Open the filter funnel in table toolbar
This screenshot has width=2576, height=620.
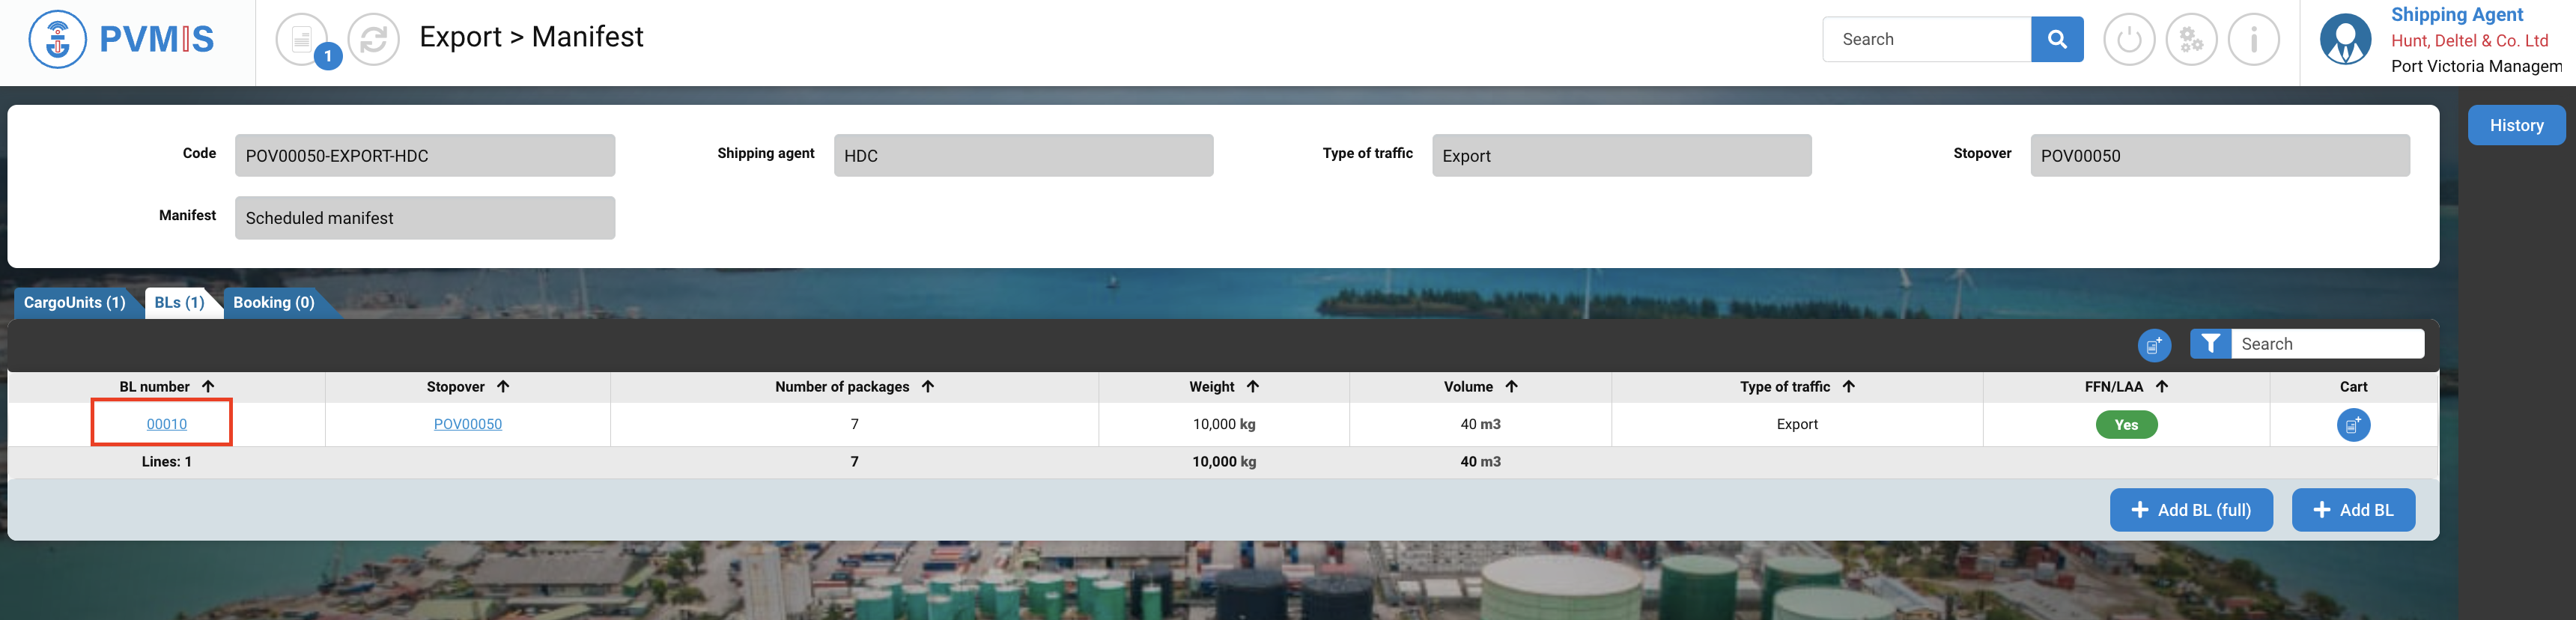click(2210, 344)
